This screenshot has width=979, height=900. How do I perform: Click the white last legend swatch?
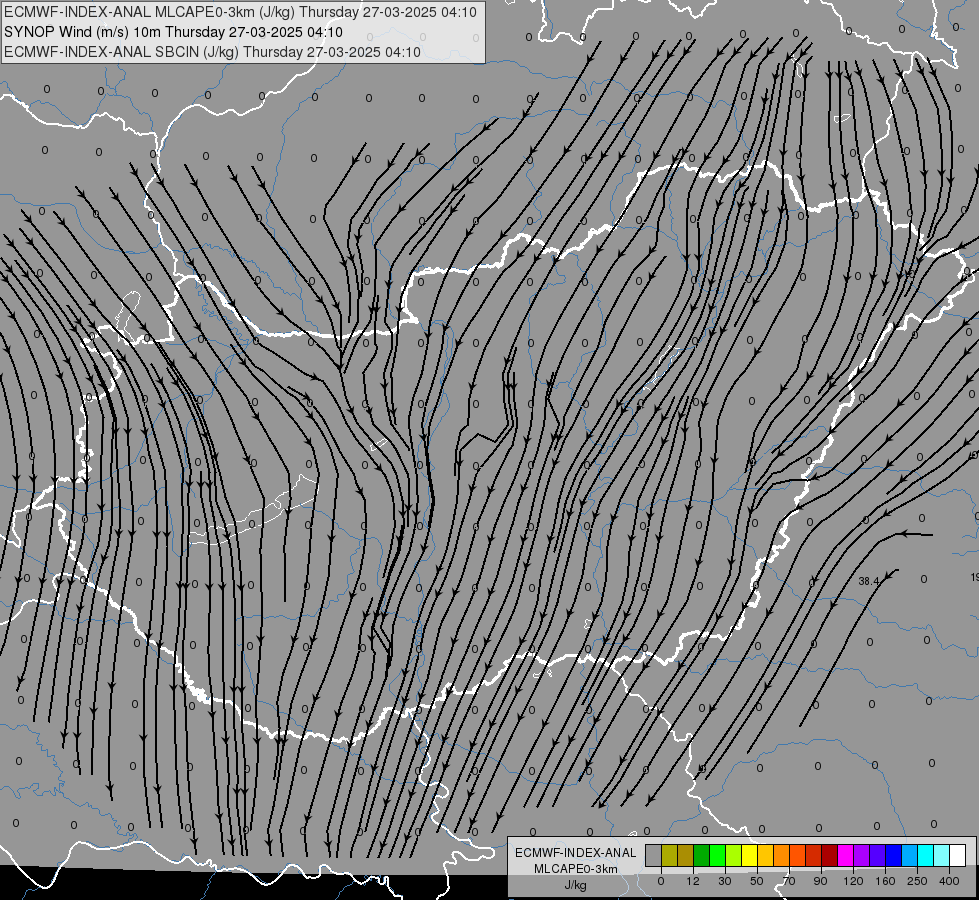pos(957,855)
